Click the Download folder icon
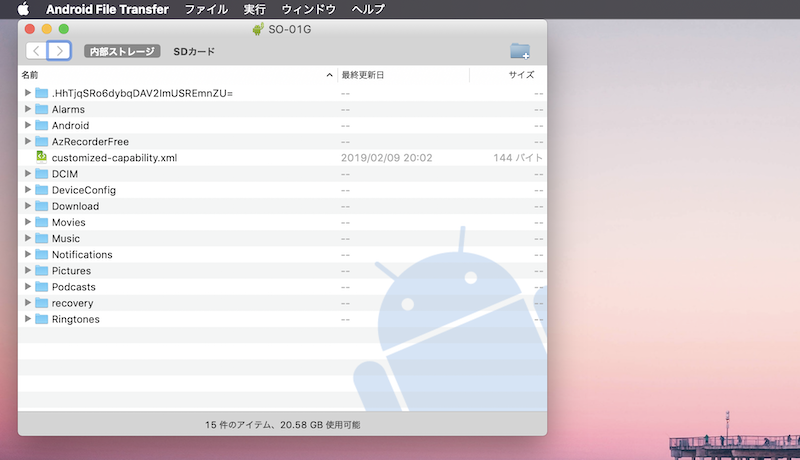This screenshot has height=460, width=800. click(42, 206)
